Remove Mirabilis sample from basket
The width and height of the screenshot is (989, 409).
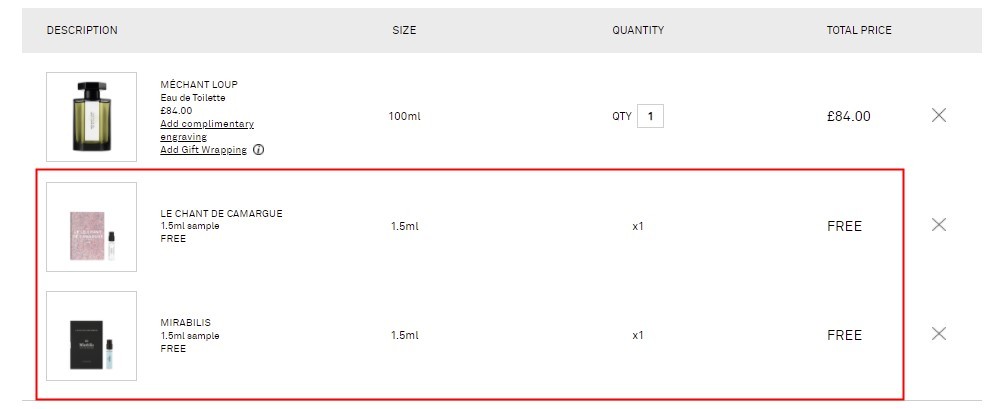point(939,333)
